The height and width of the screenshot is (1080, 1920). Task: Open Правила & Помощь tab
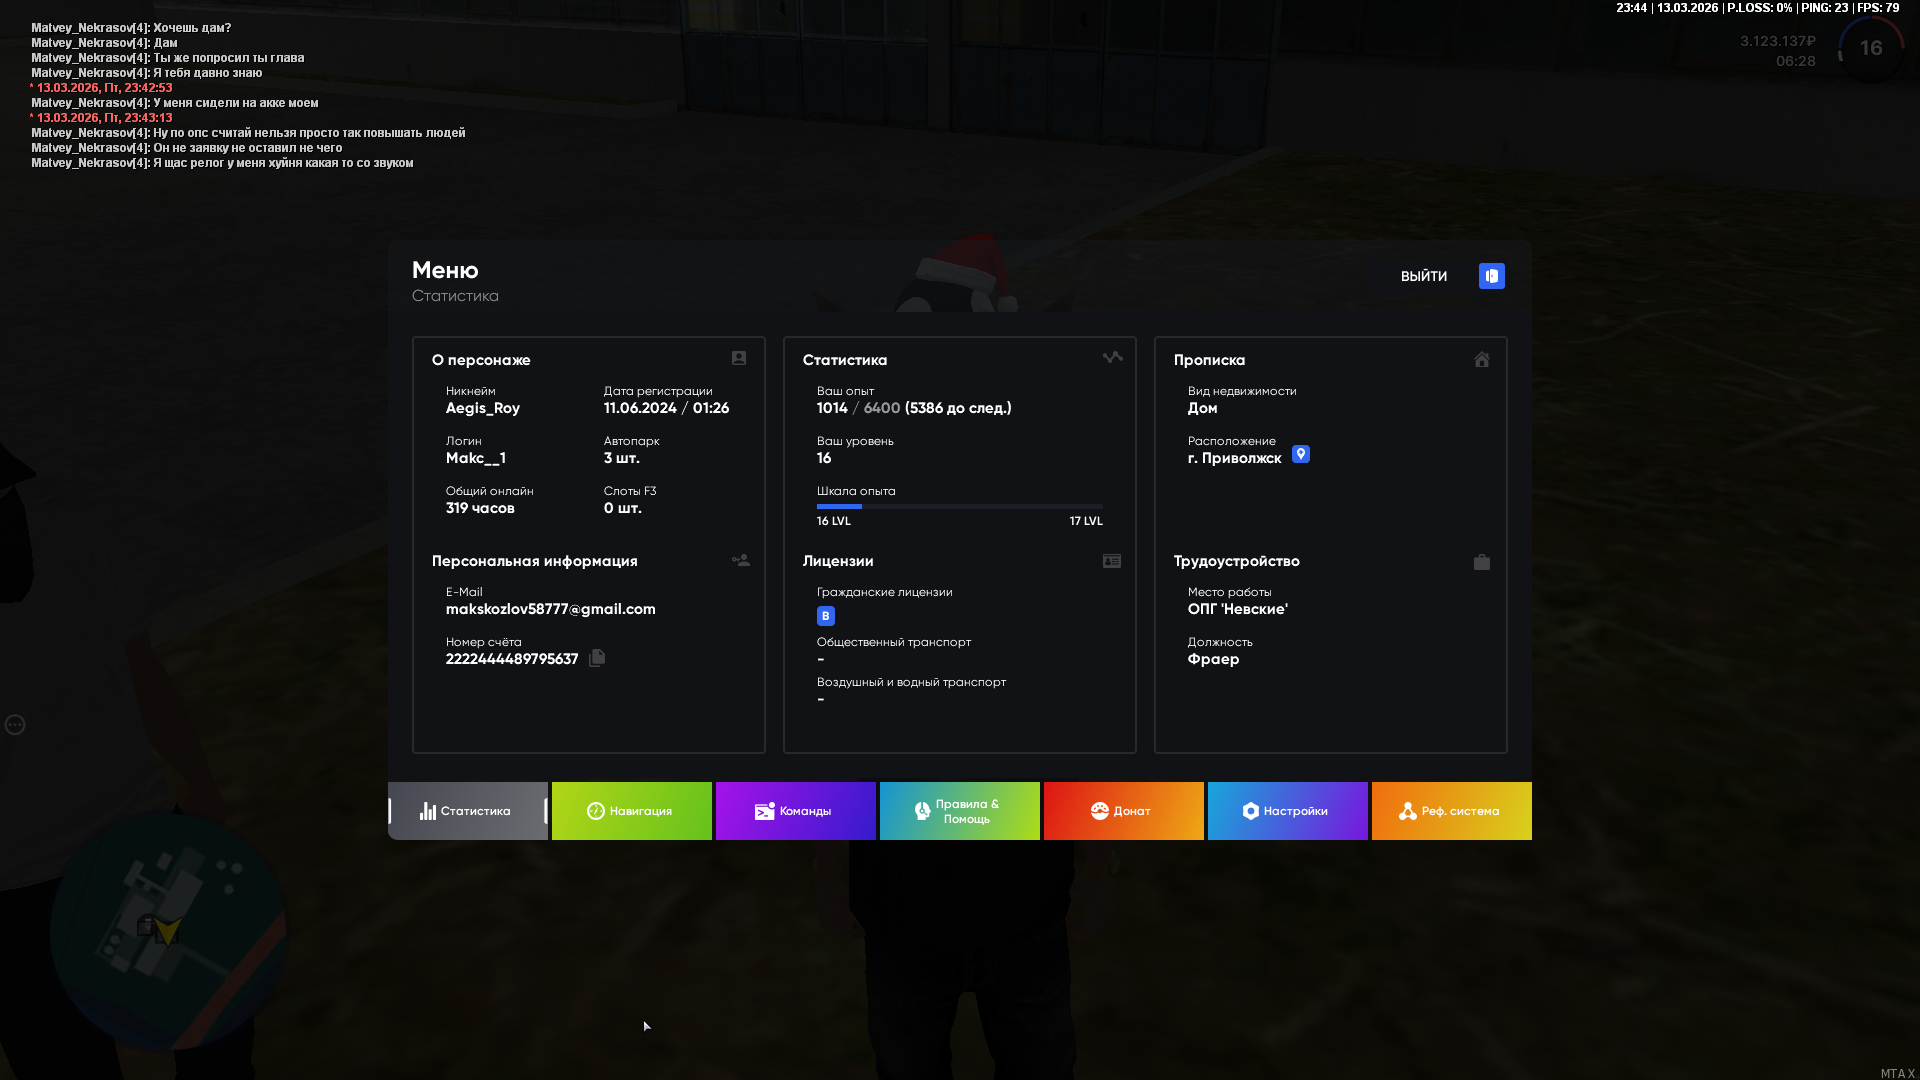coord(959,811)
